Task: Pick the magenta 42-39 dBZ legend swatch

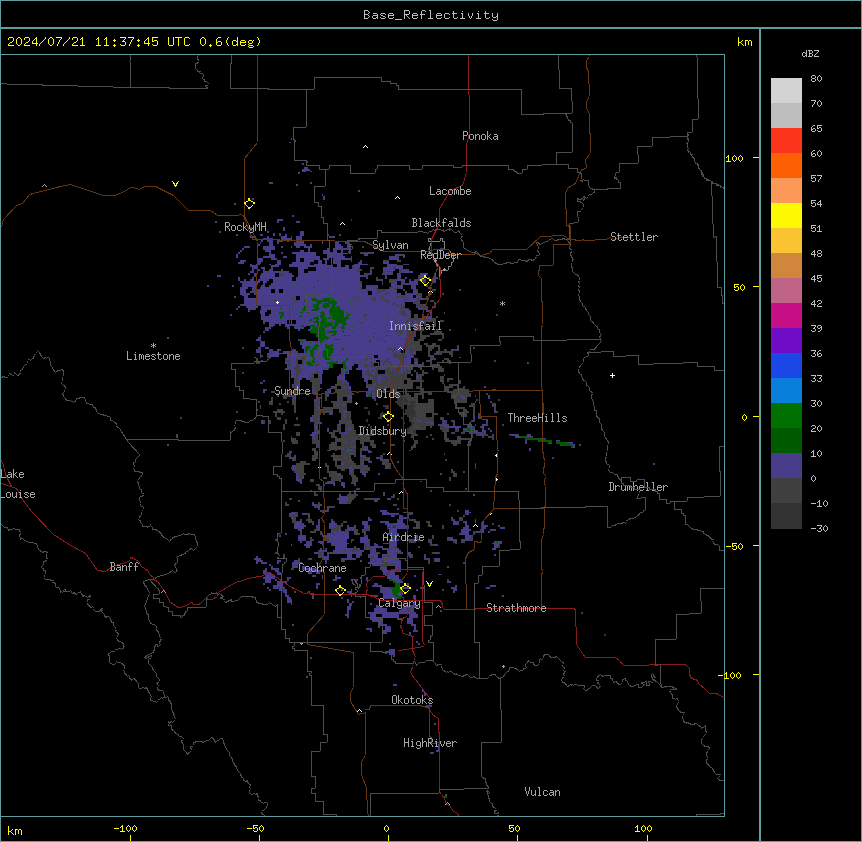Action: [786, 315]
